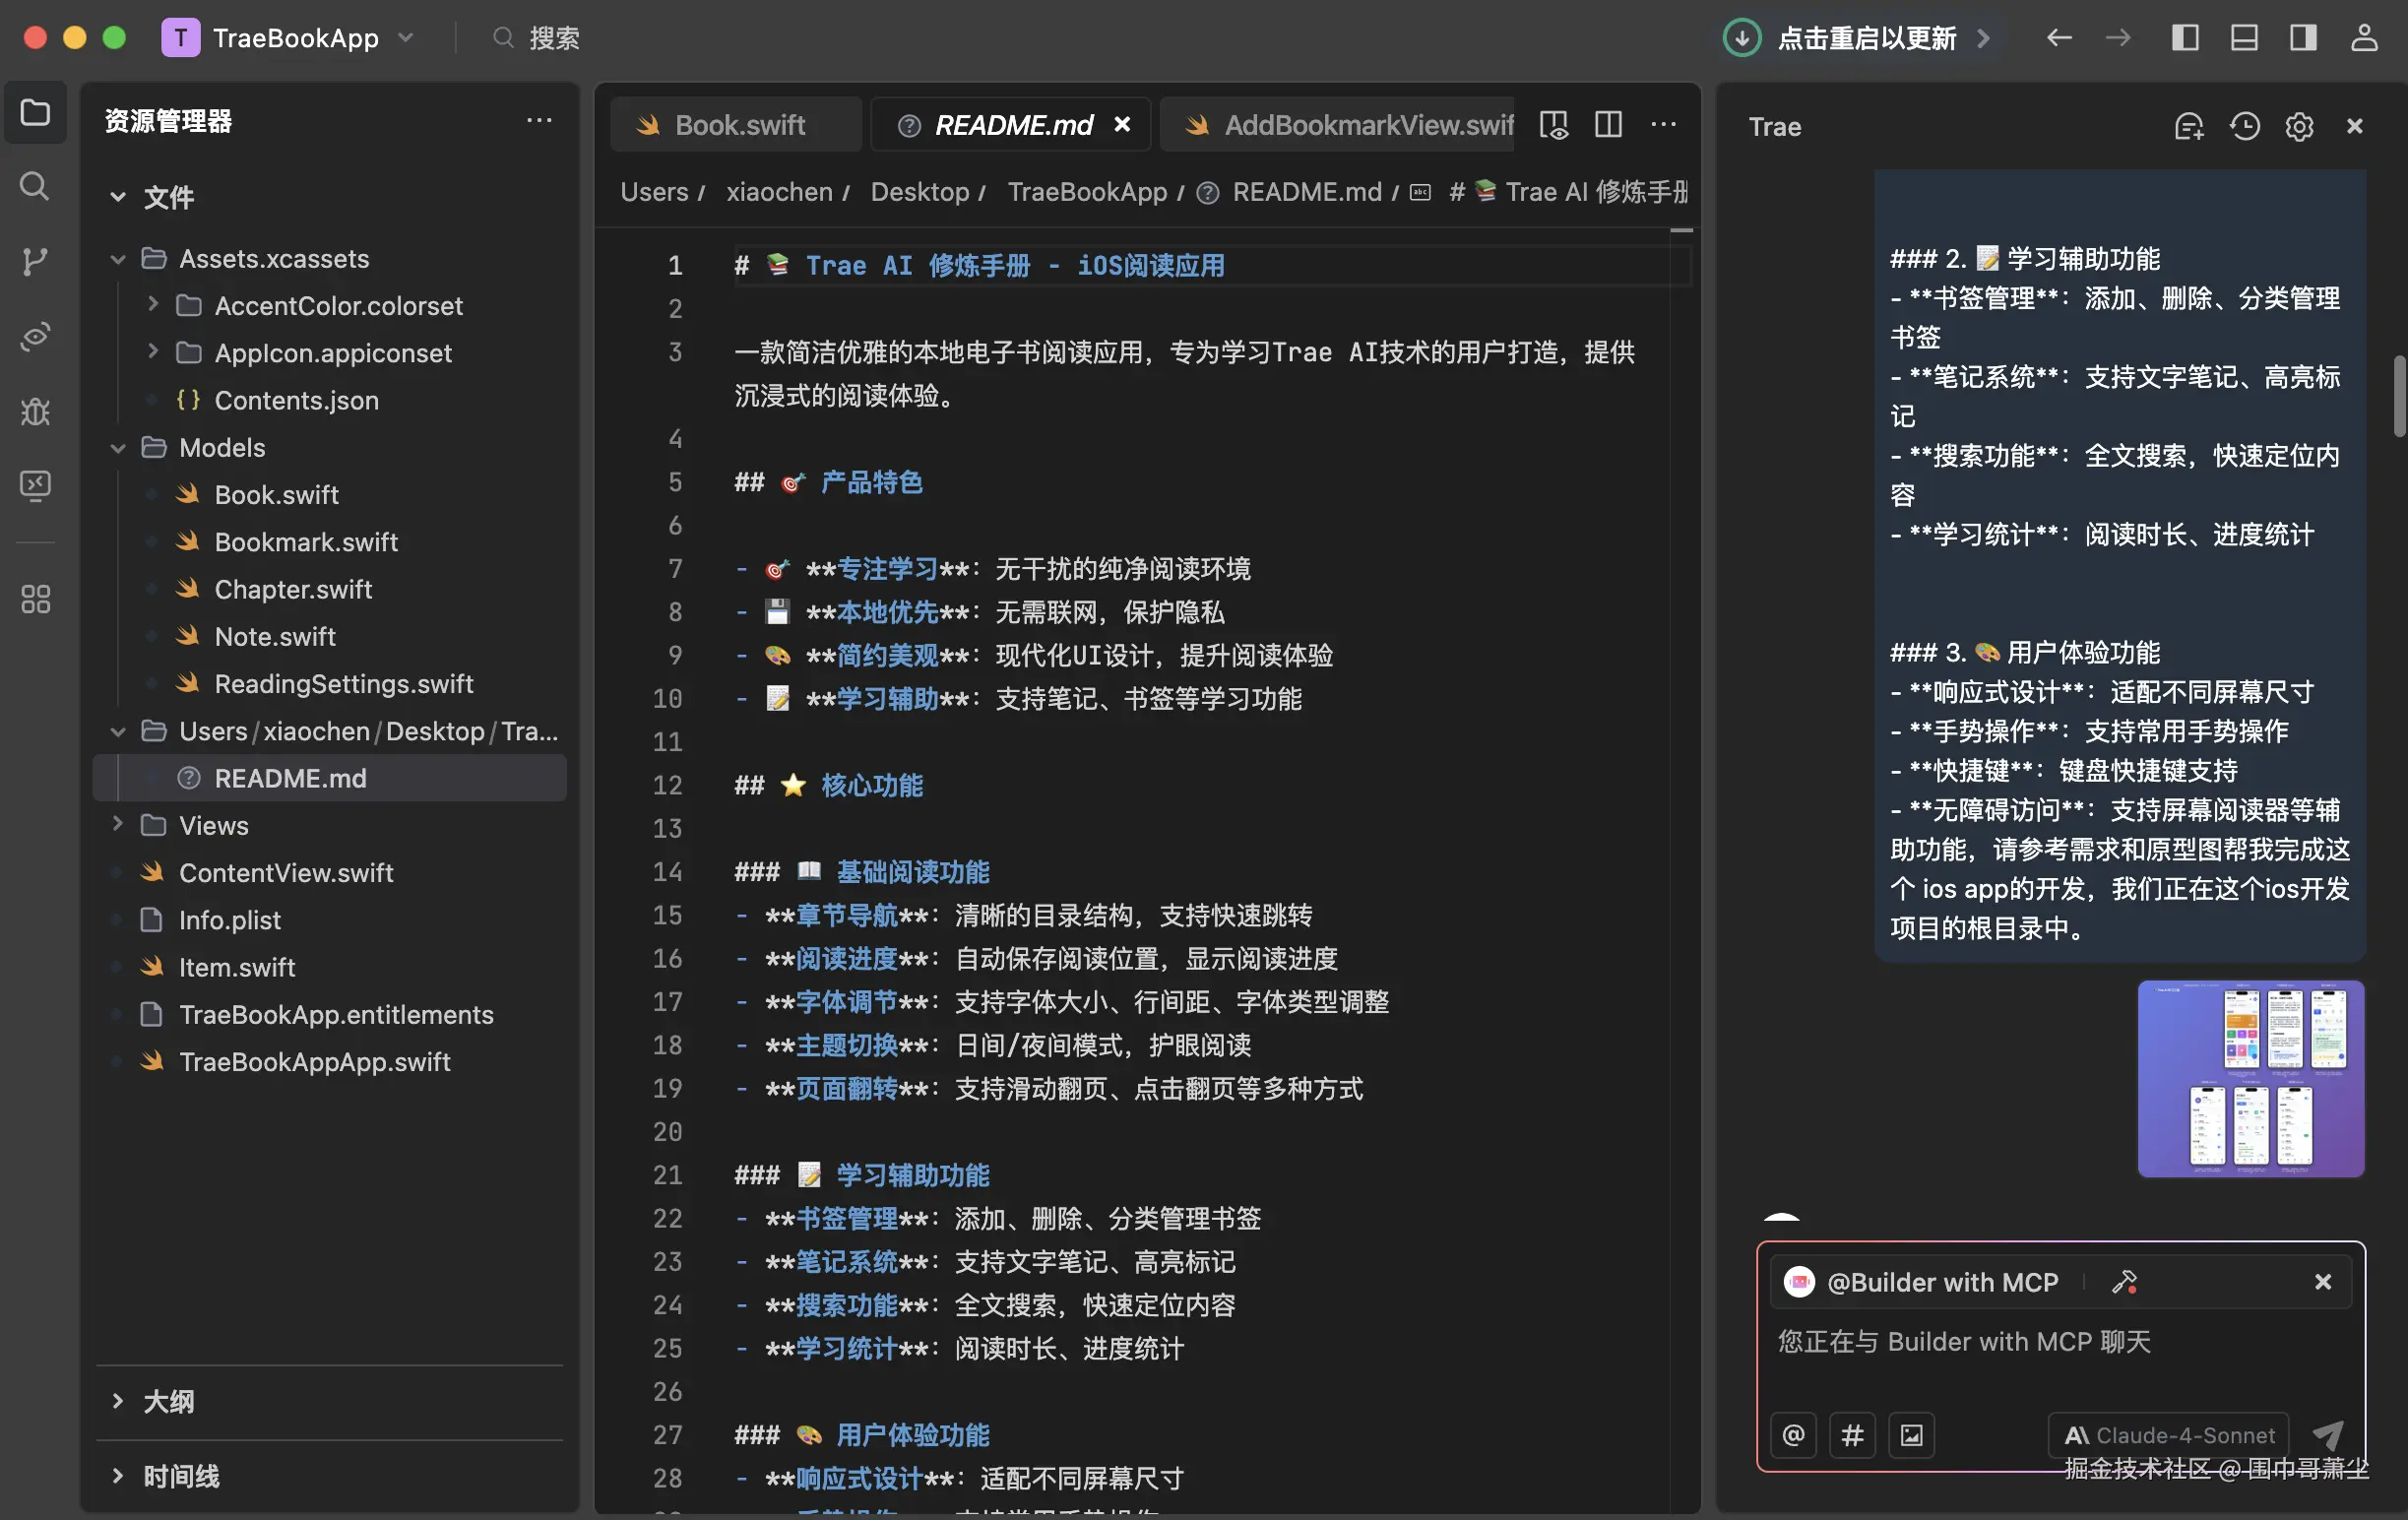The height and width of the screenshot is (1520, 2408).
Task: Open chat history icon in Trae panel
Action: pos(2245,127)
